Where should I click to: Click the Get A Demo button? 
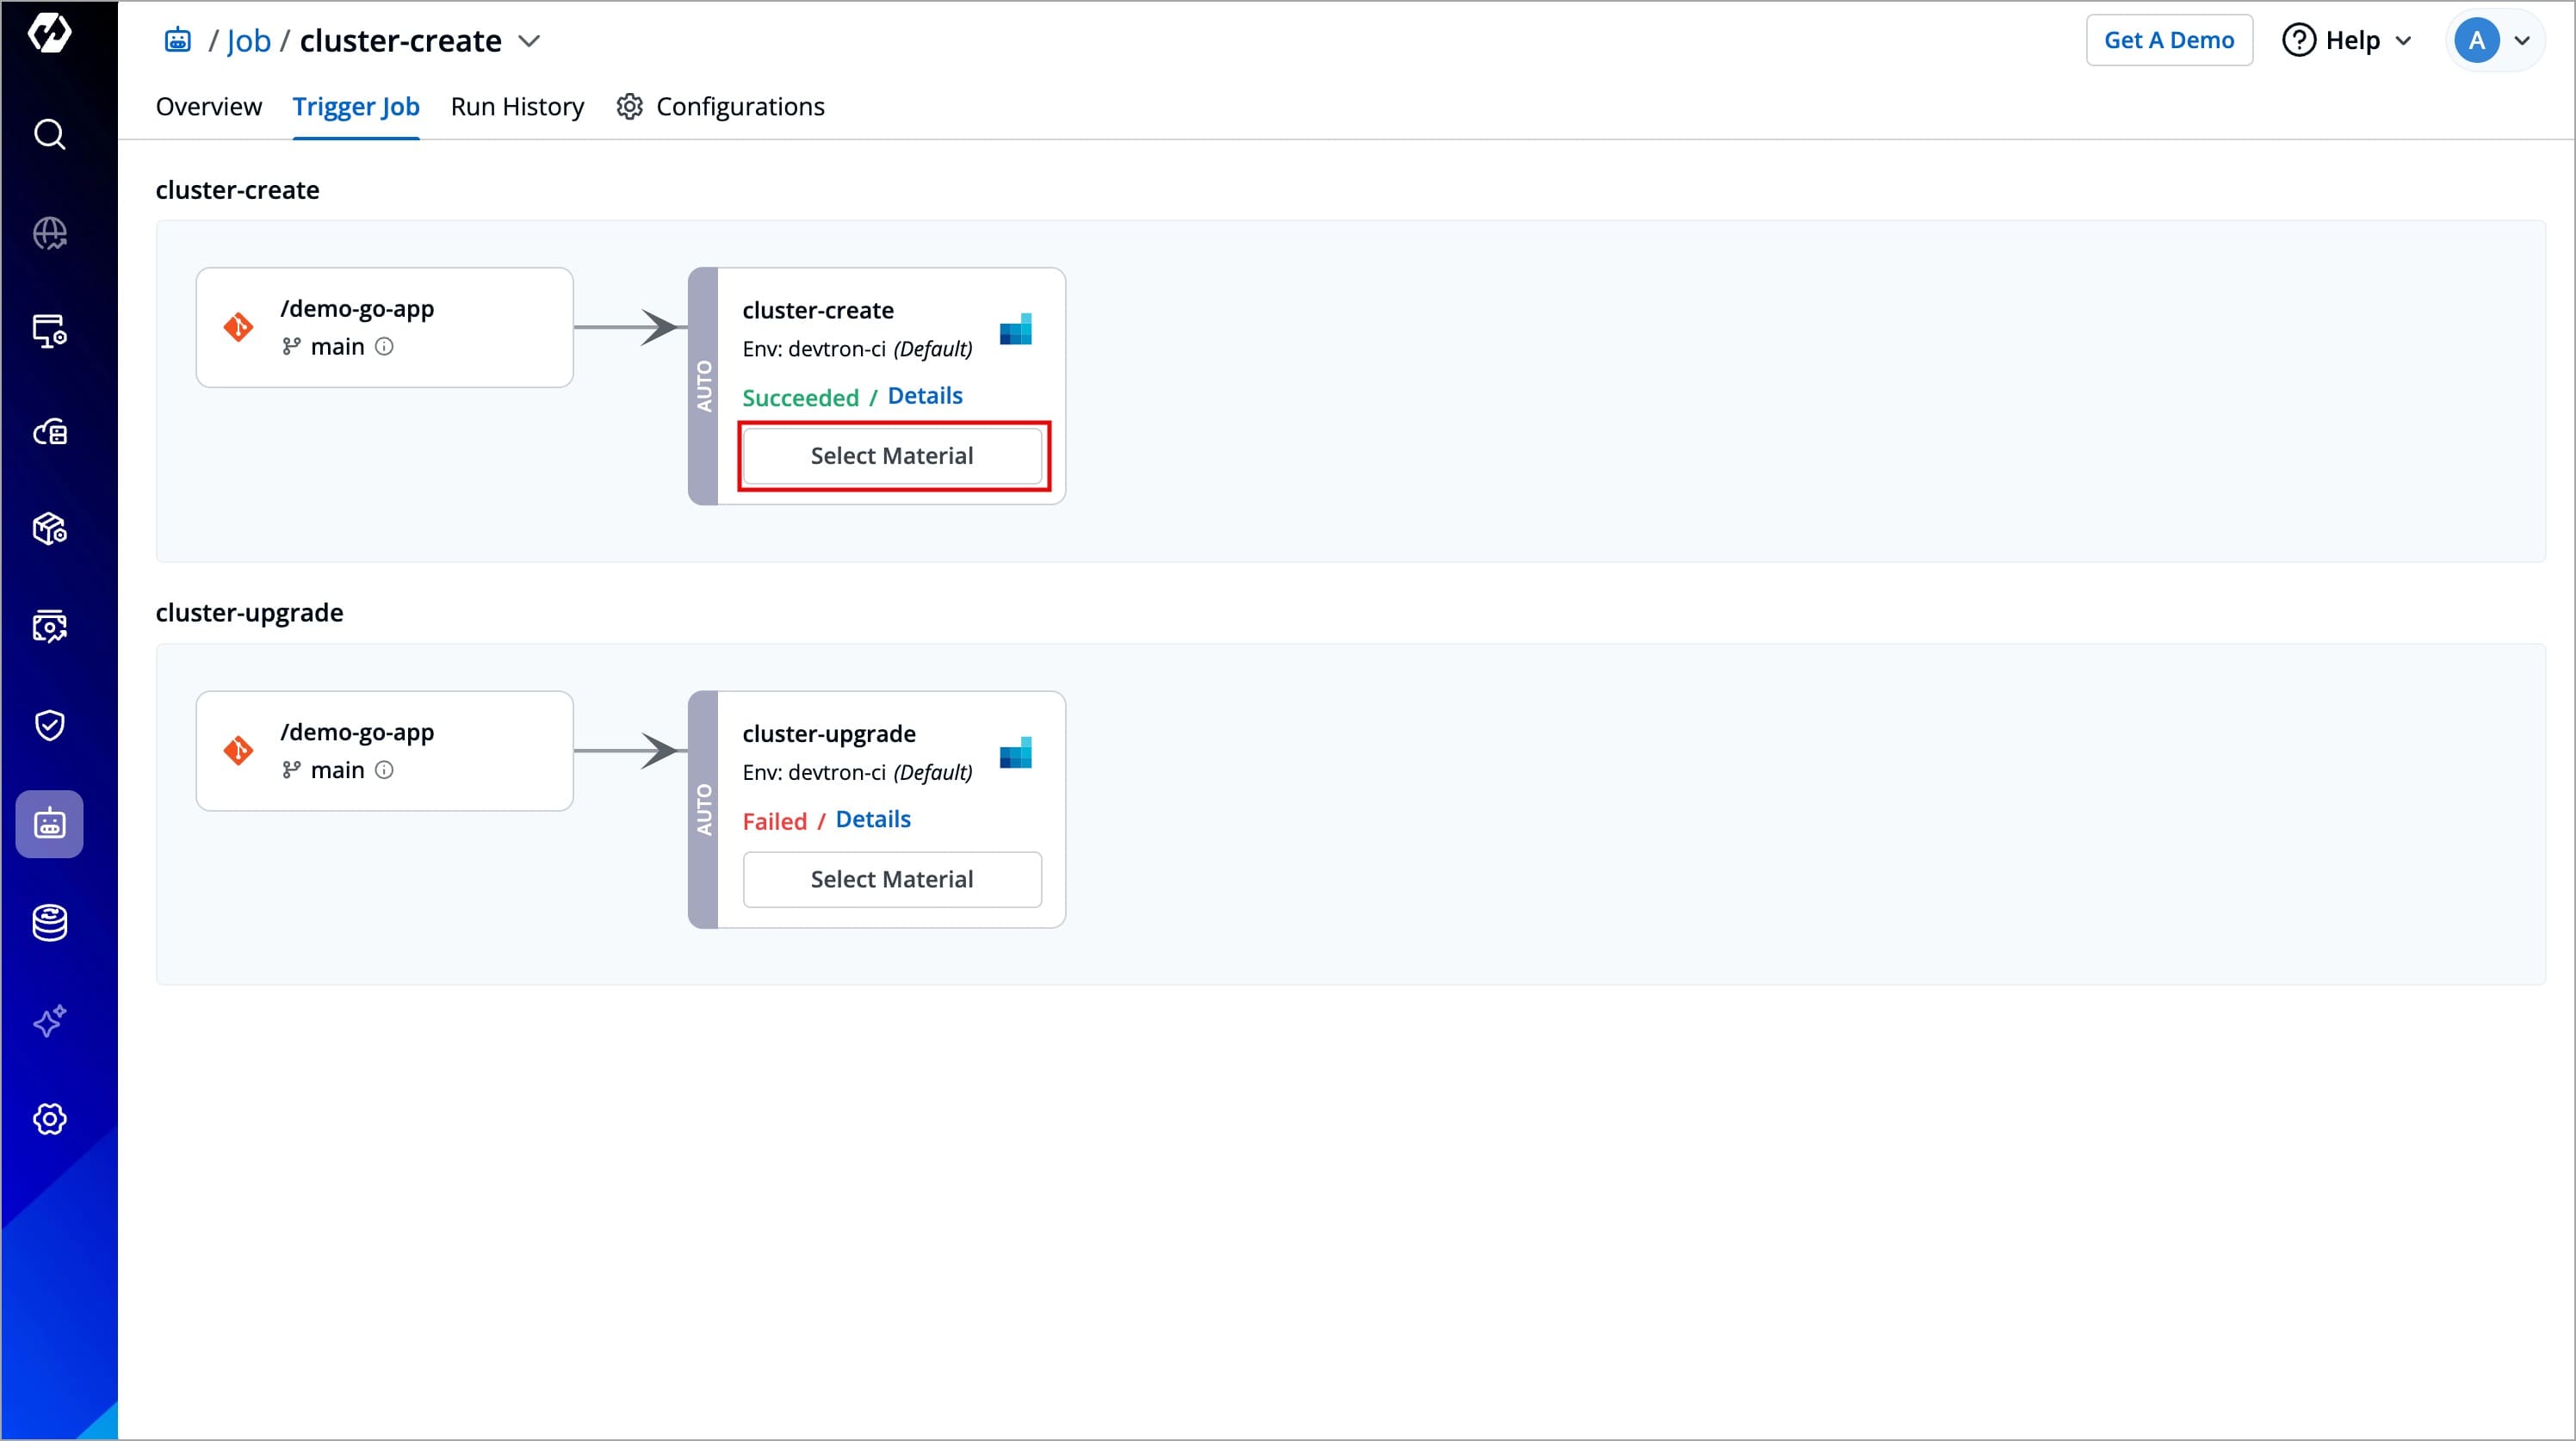[x=2168, y=40]
